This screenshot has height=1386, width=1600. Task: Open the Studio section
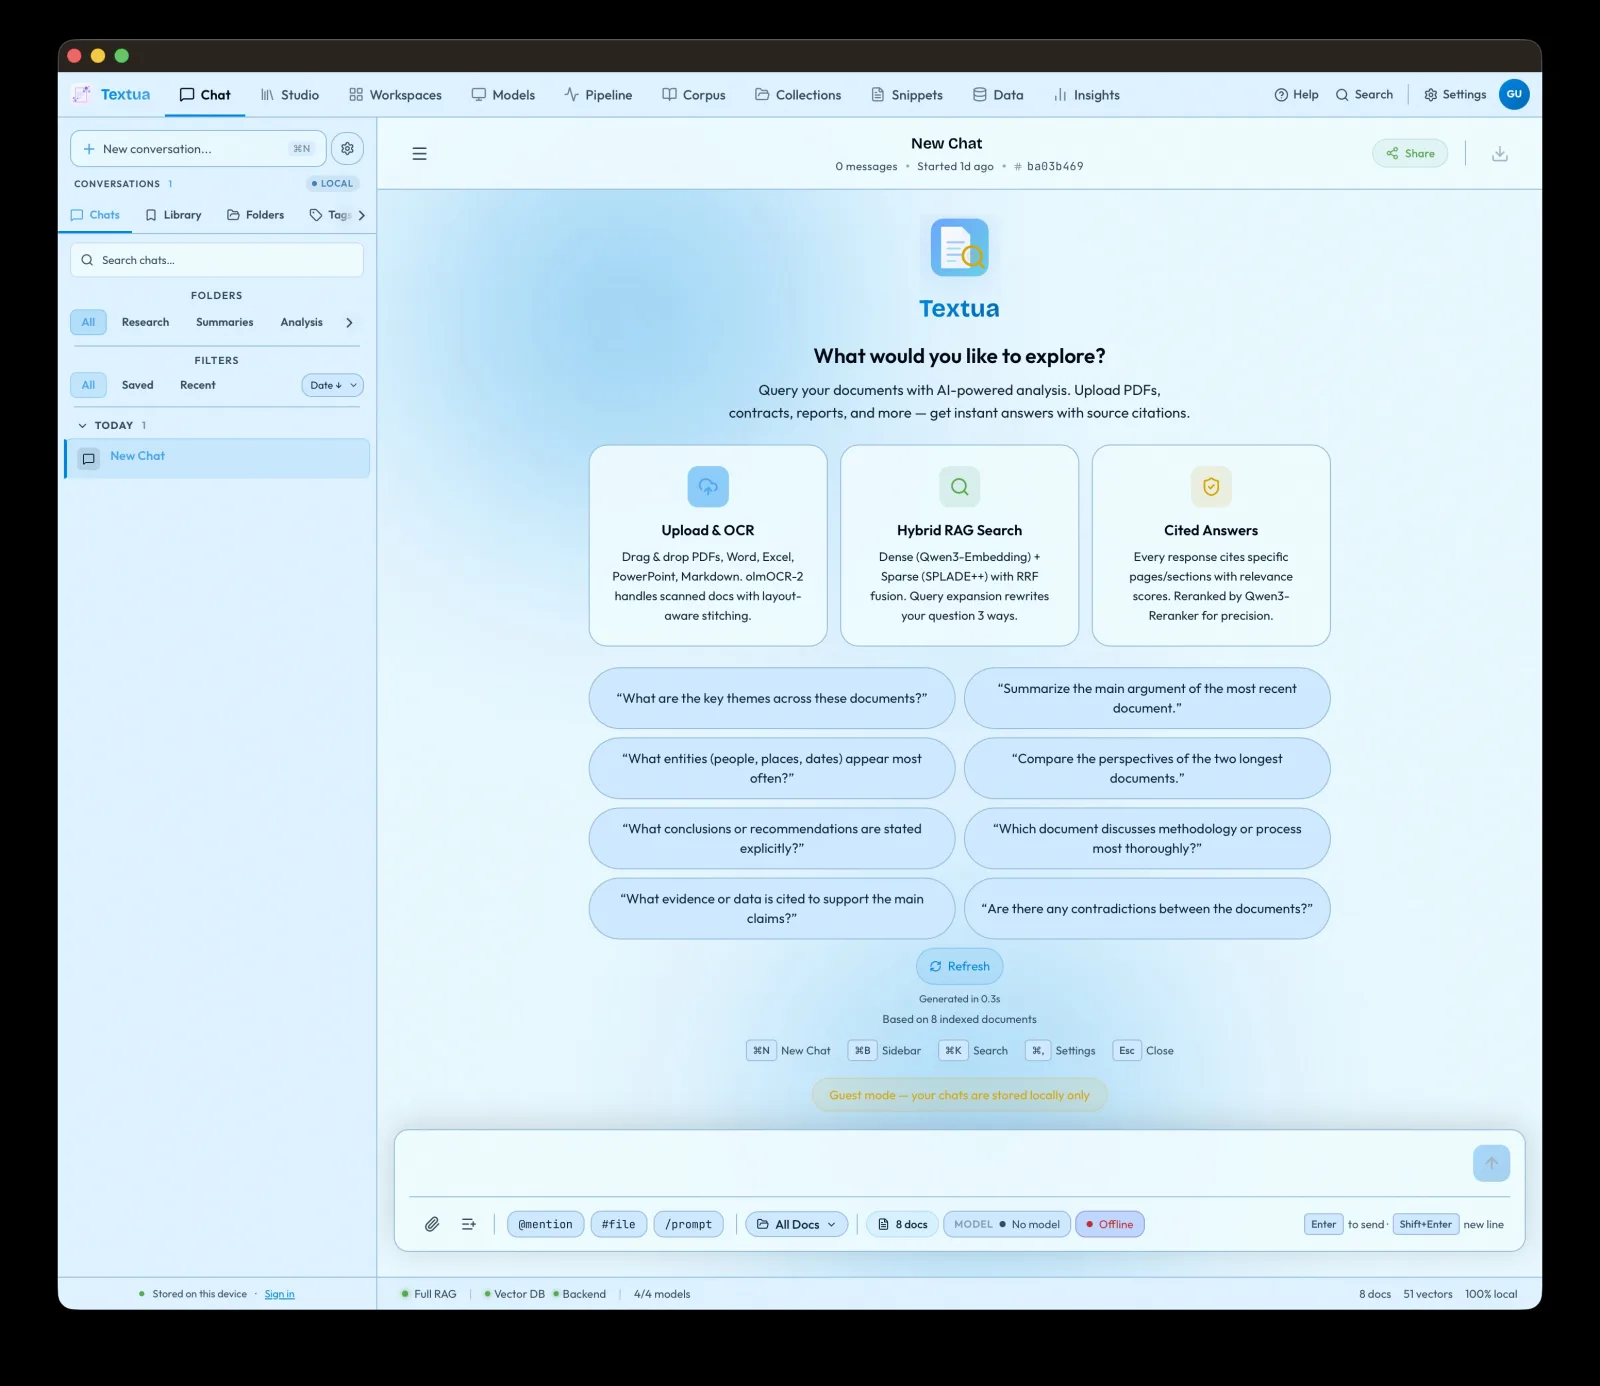(x=289, y=95)
